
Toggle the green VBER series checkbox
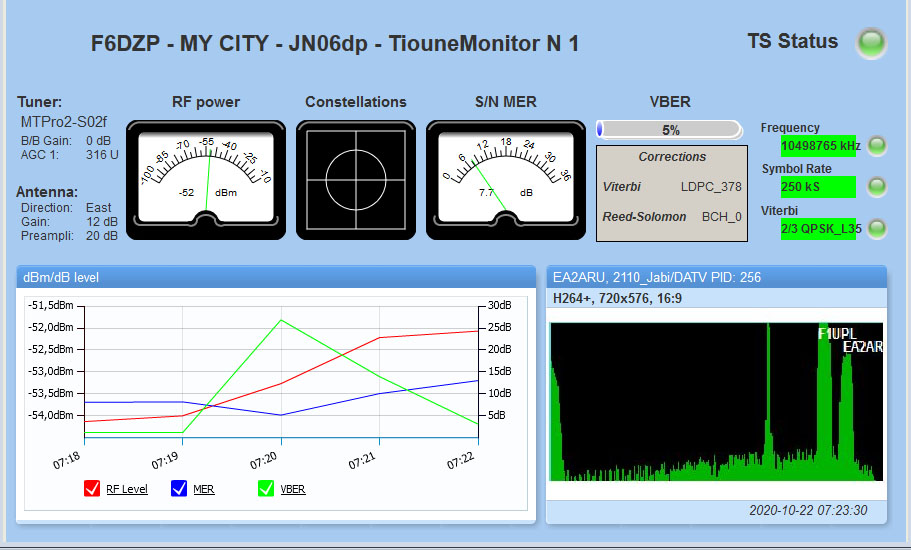point(266,489)
